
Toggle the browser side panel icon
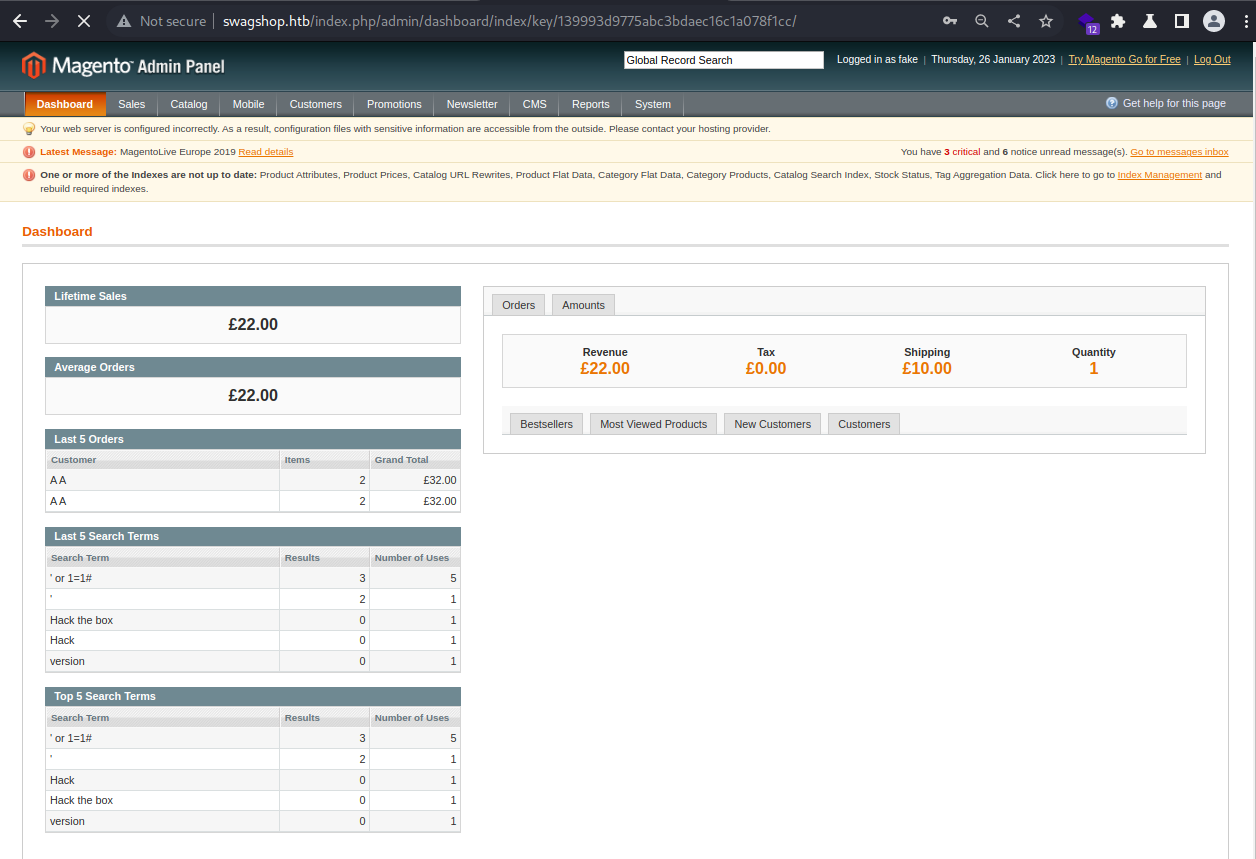(1181, 21)
